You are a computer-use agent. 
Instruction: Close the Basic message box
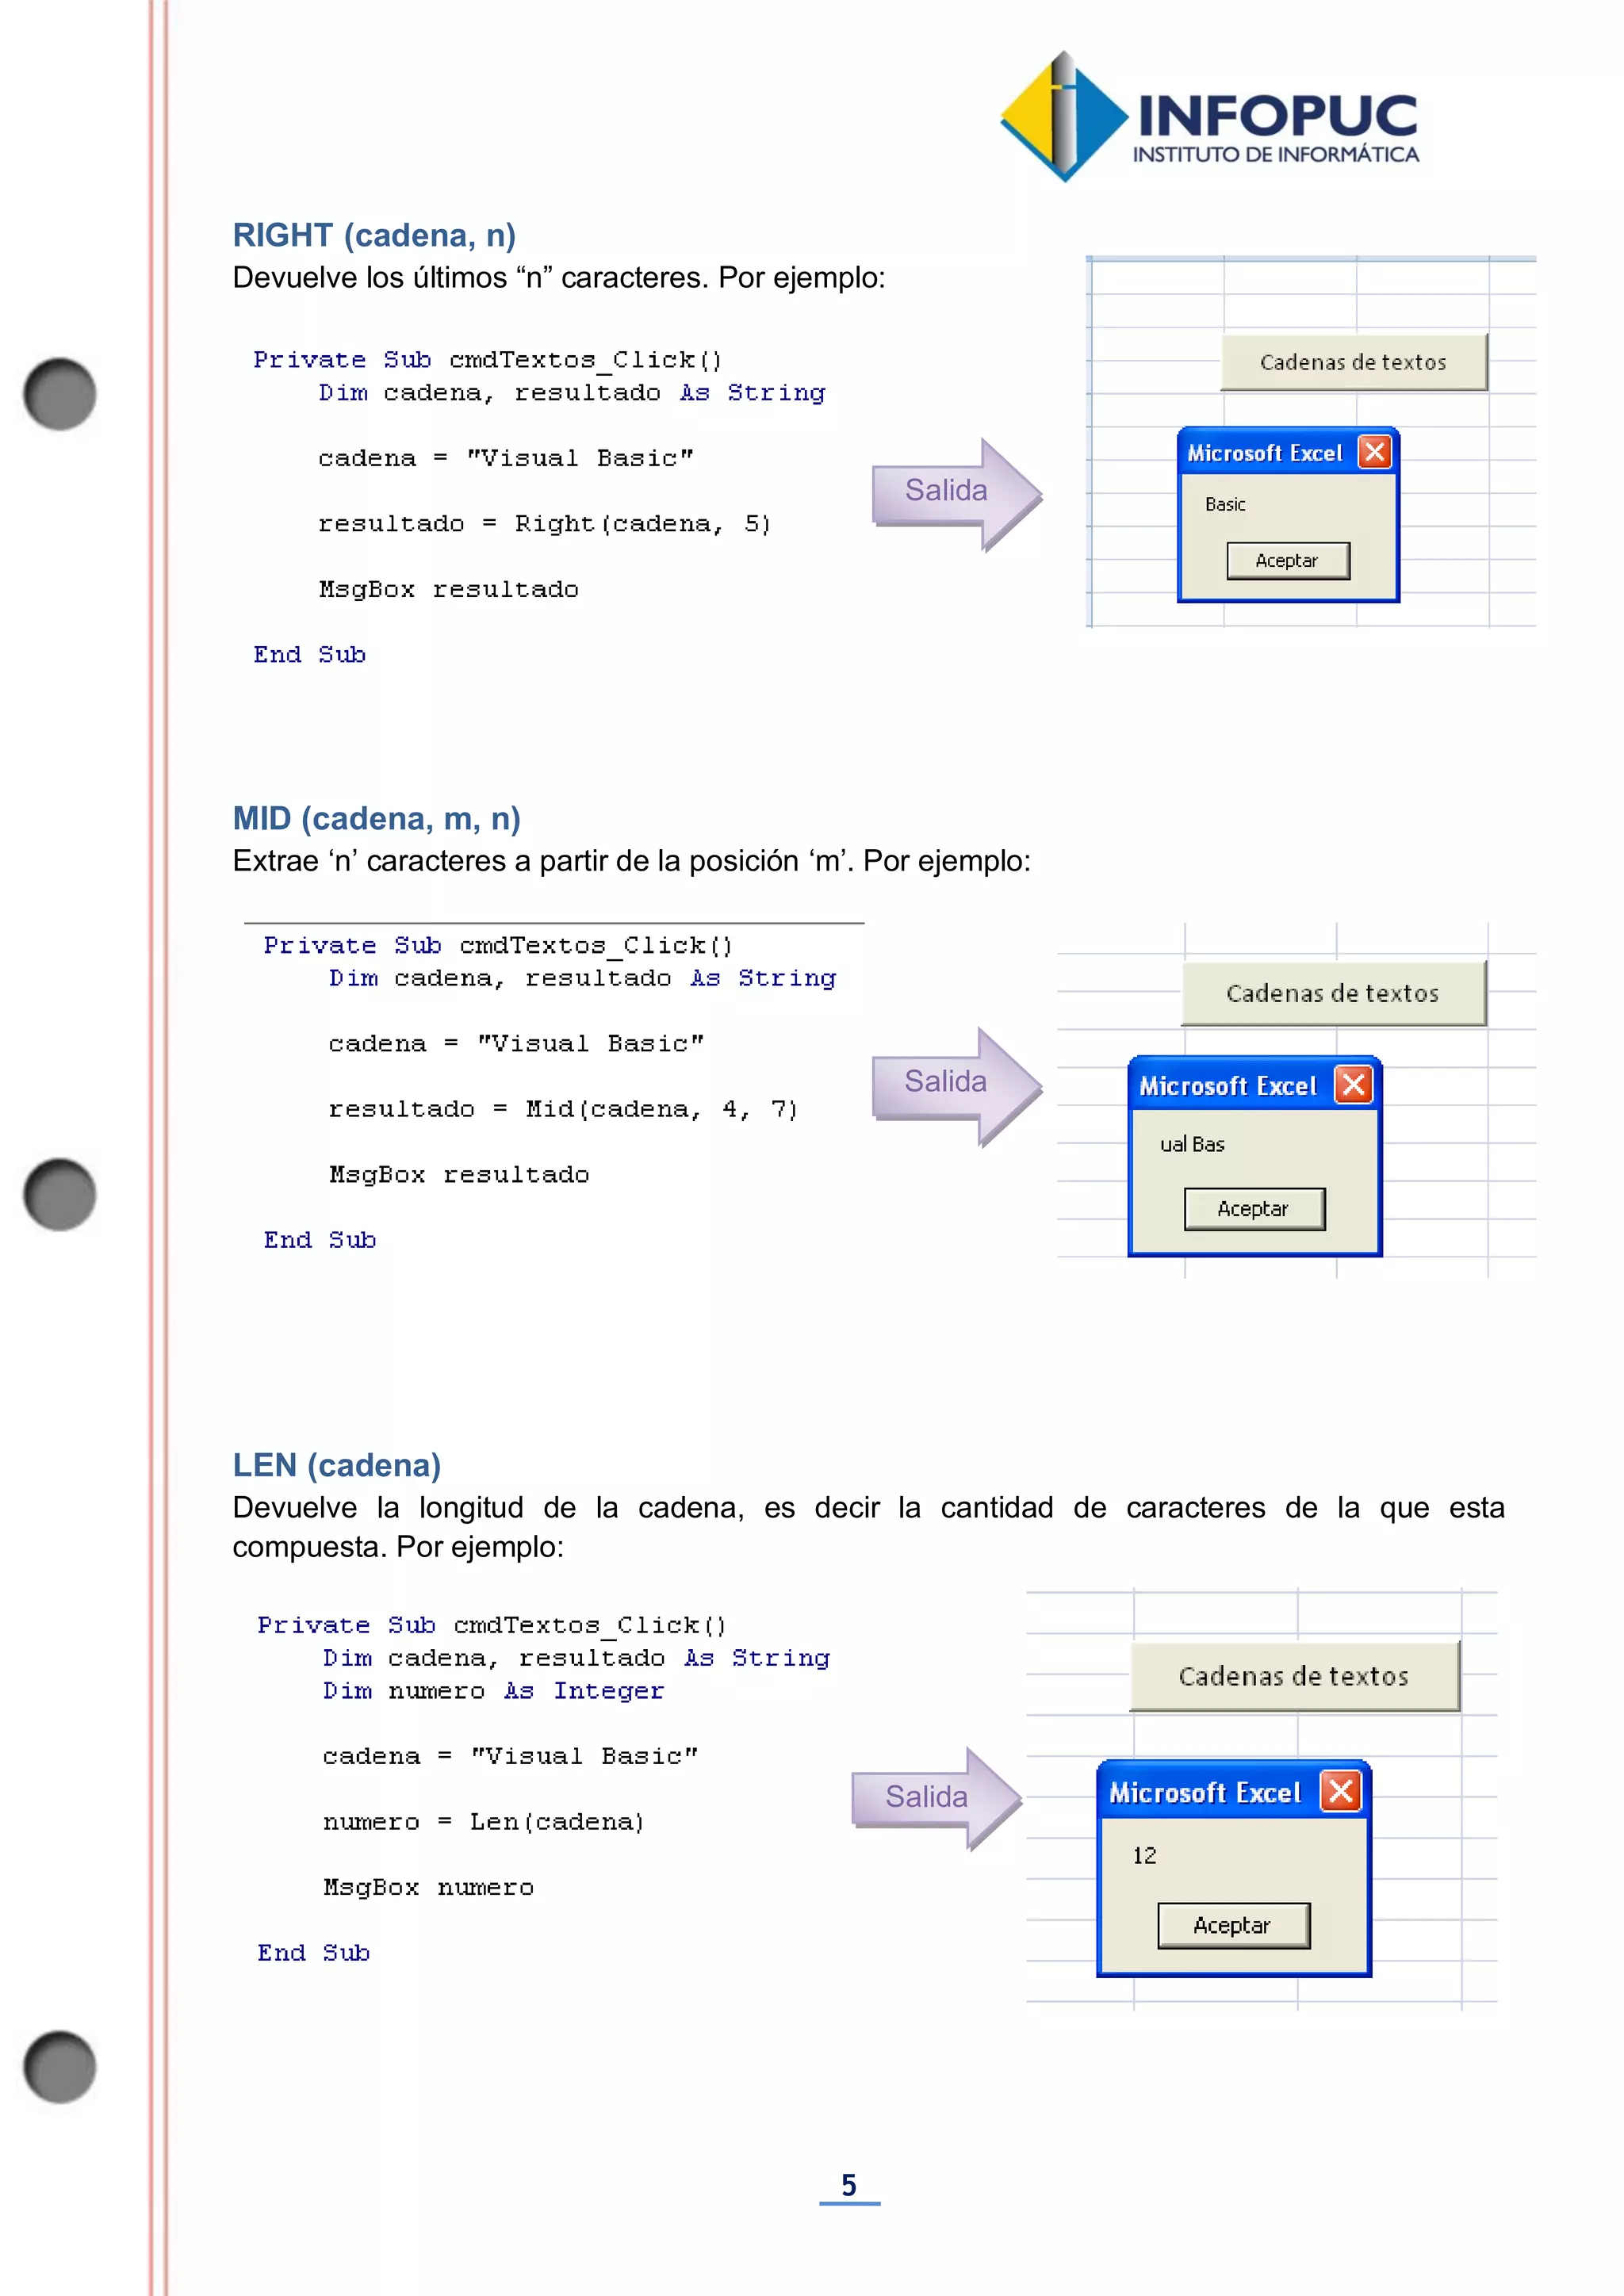pyautogui.click(x=1375, y=452)
